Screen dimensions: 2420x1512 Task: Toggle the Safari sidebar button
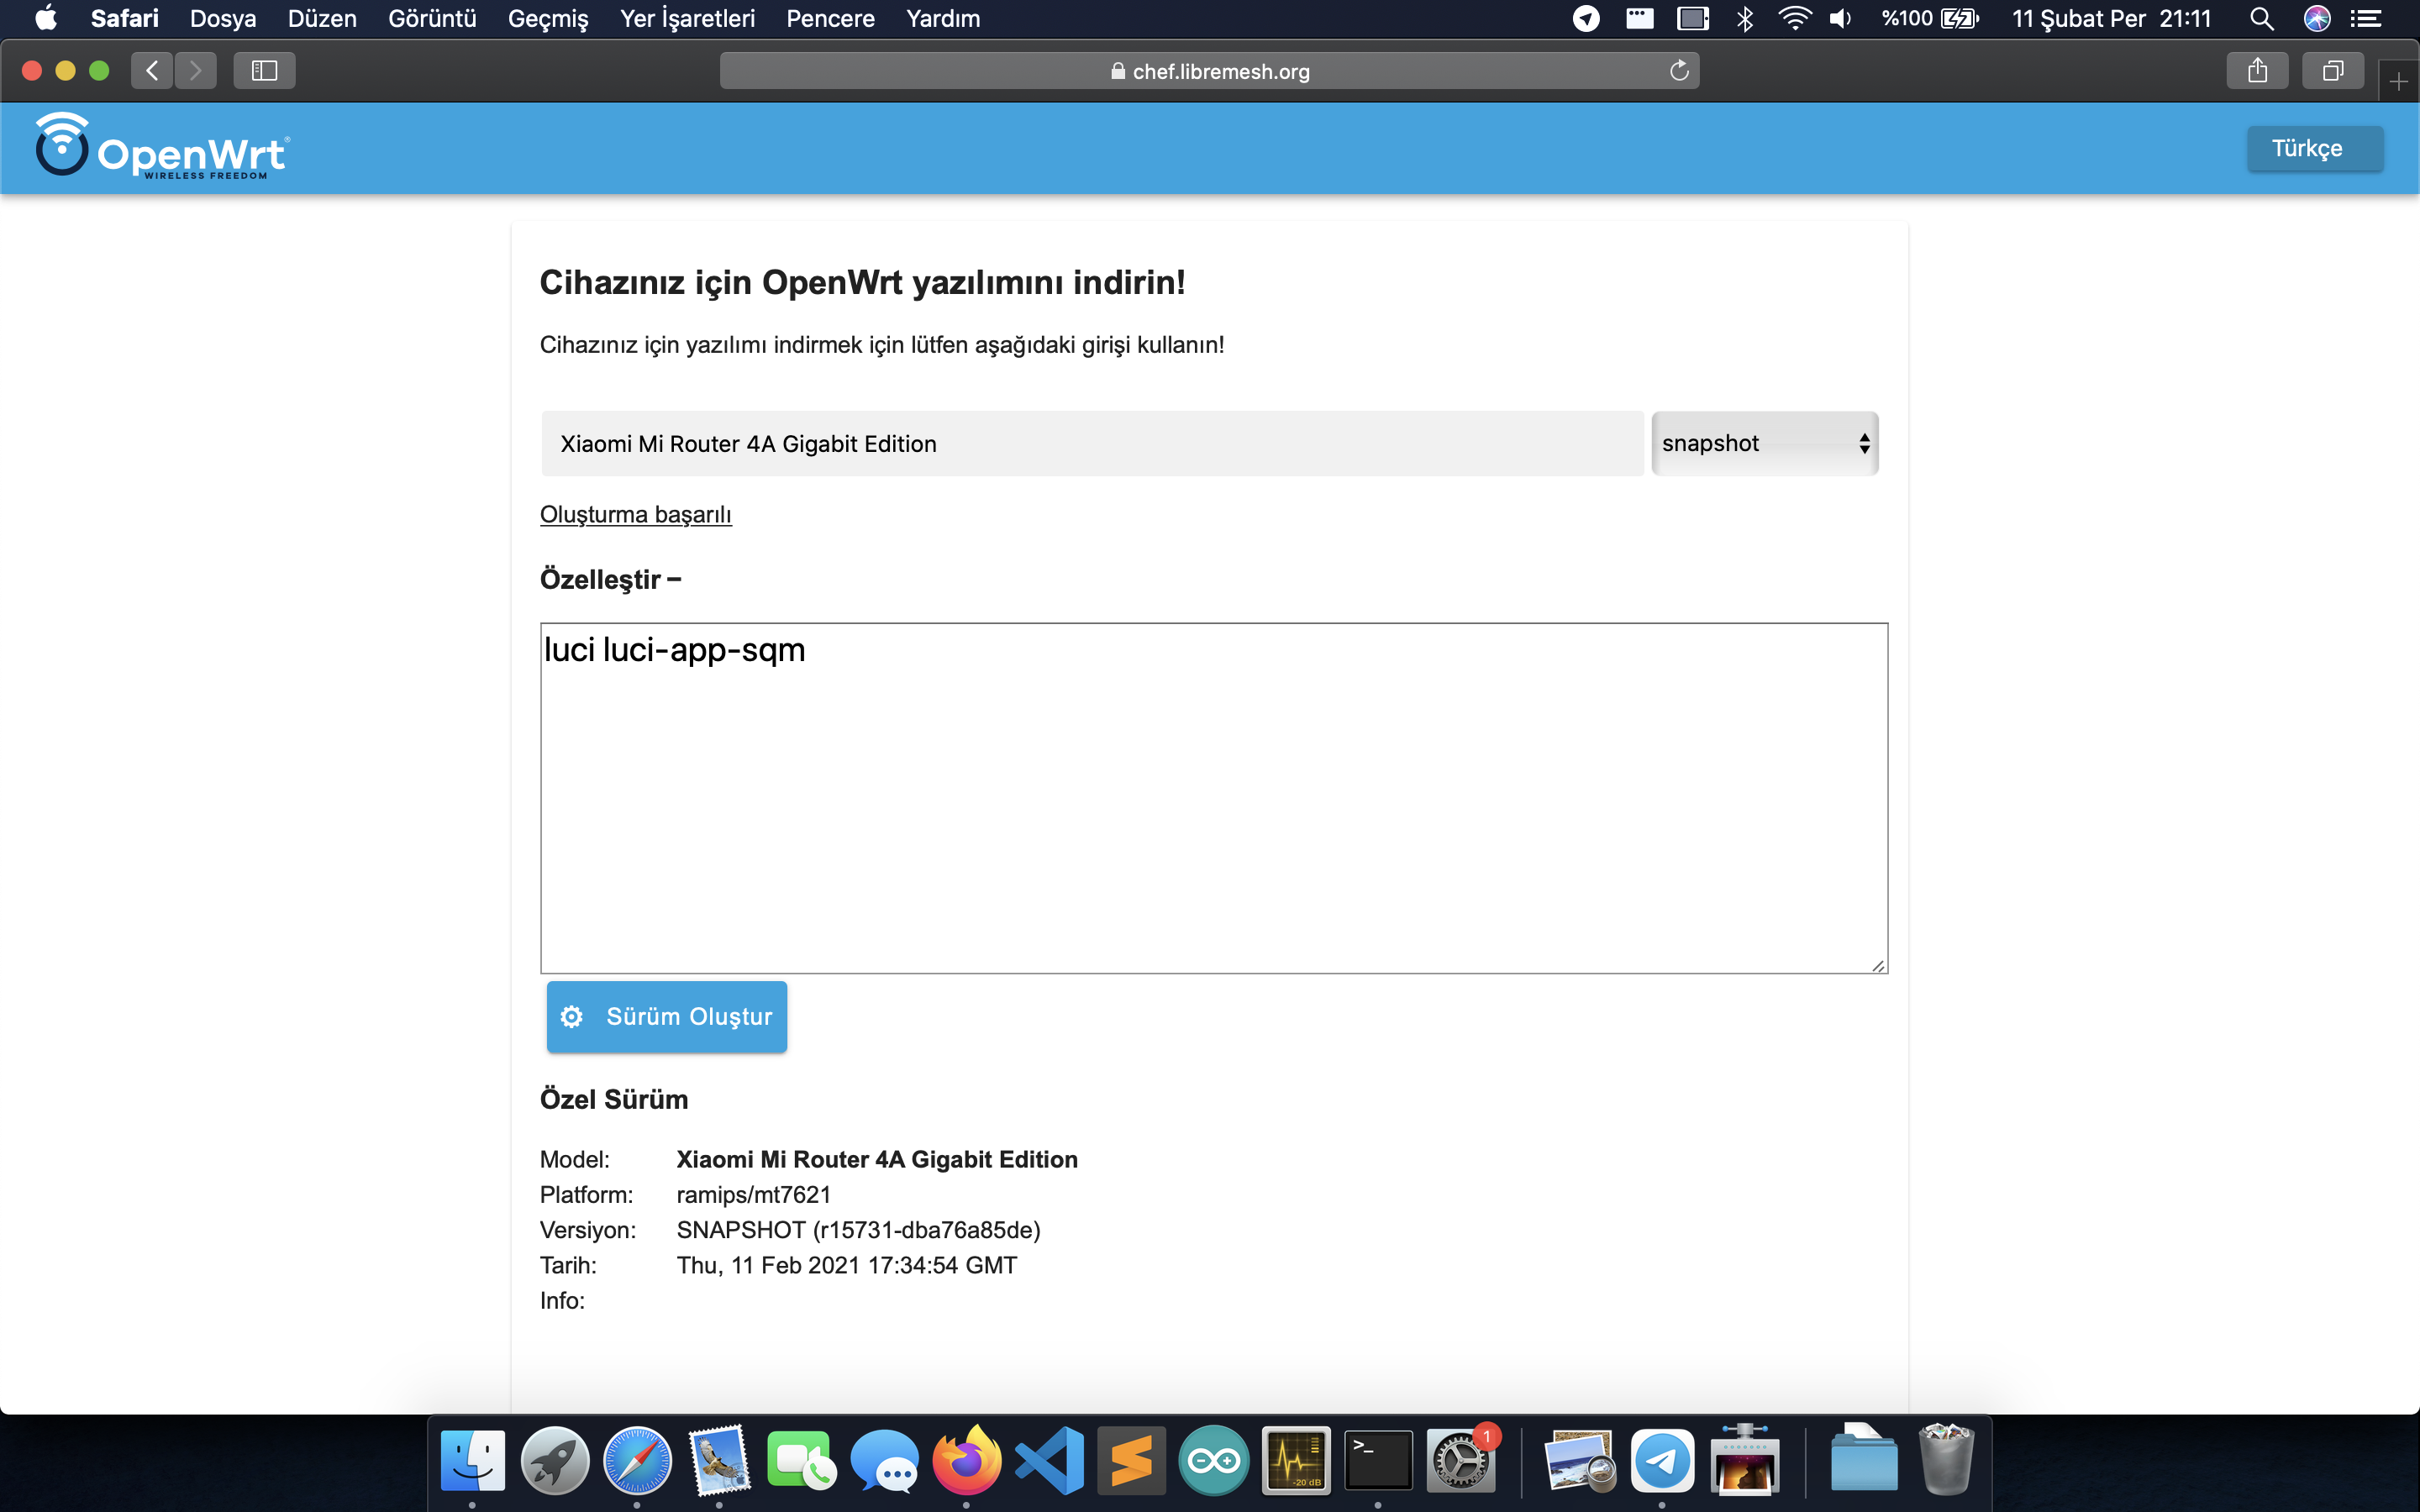264,70
